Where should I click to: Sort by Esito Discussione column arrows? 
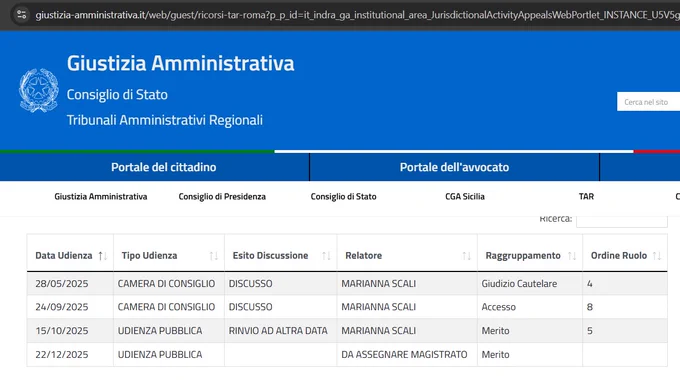(x=326, y=256)
